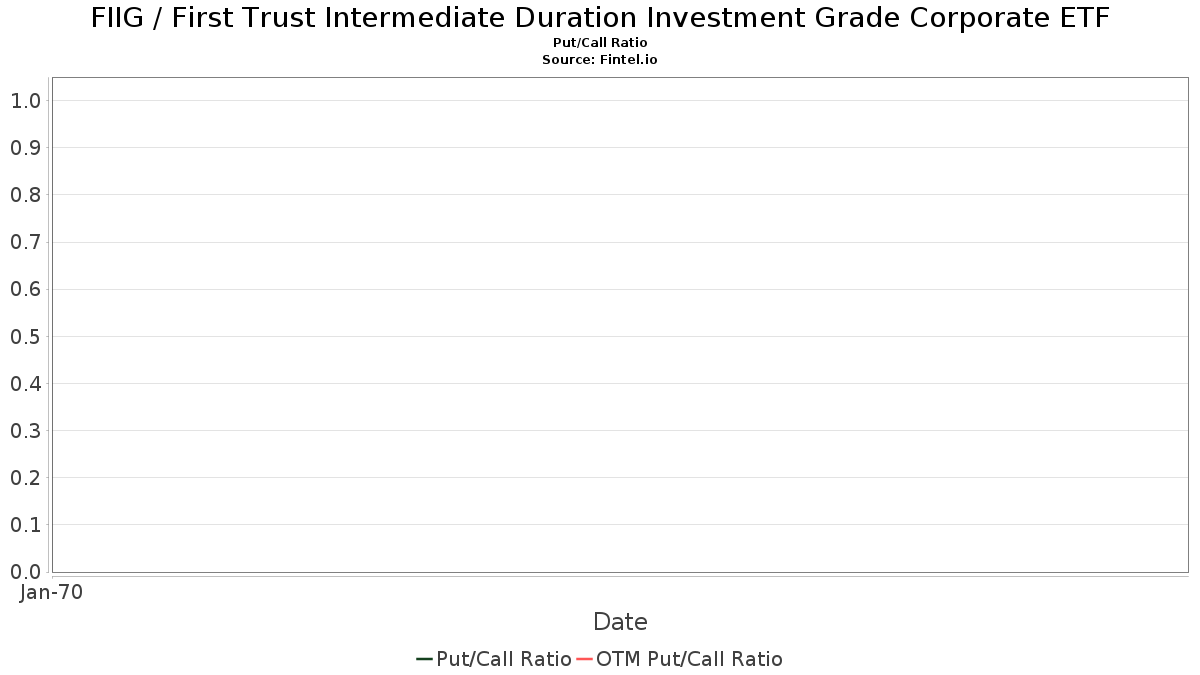Screen dimensions: 1200x675
Task: Click the red OTM Put/Call Ratio line swatch
Action: pos(584,659)
